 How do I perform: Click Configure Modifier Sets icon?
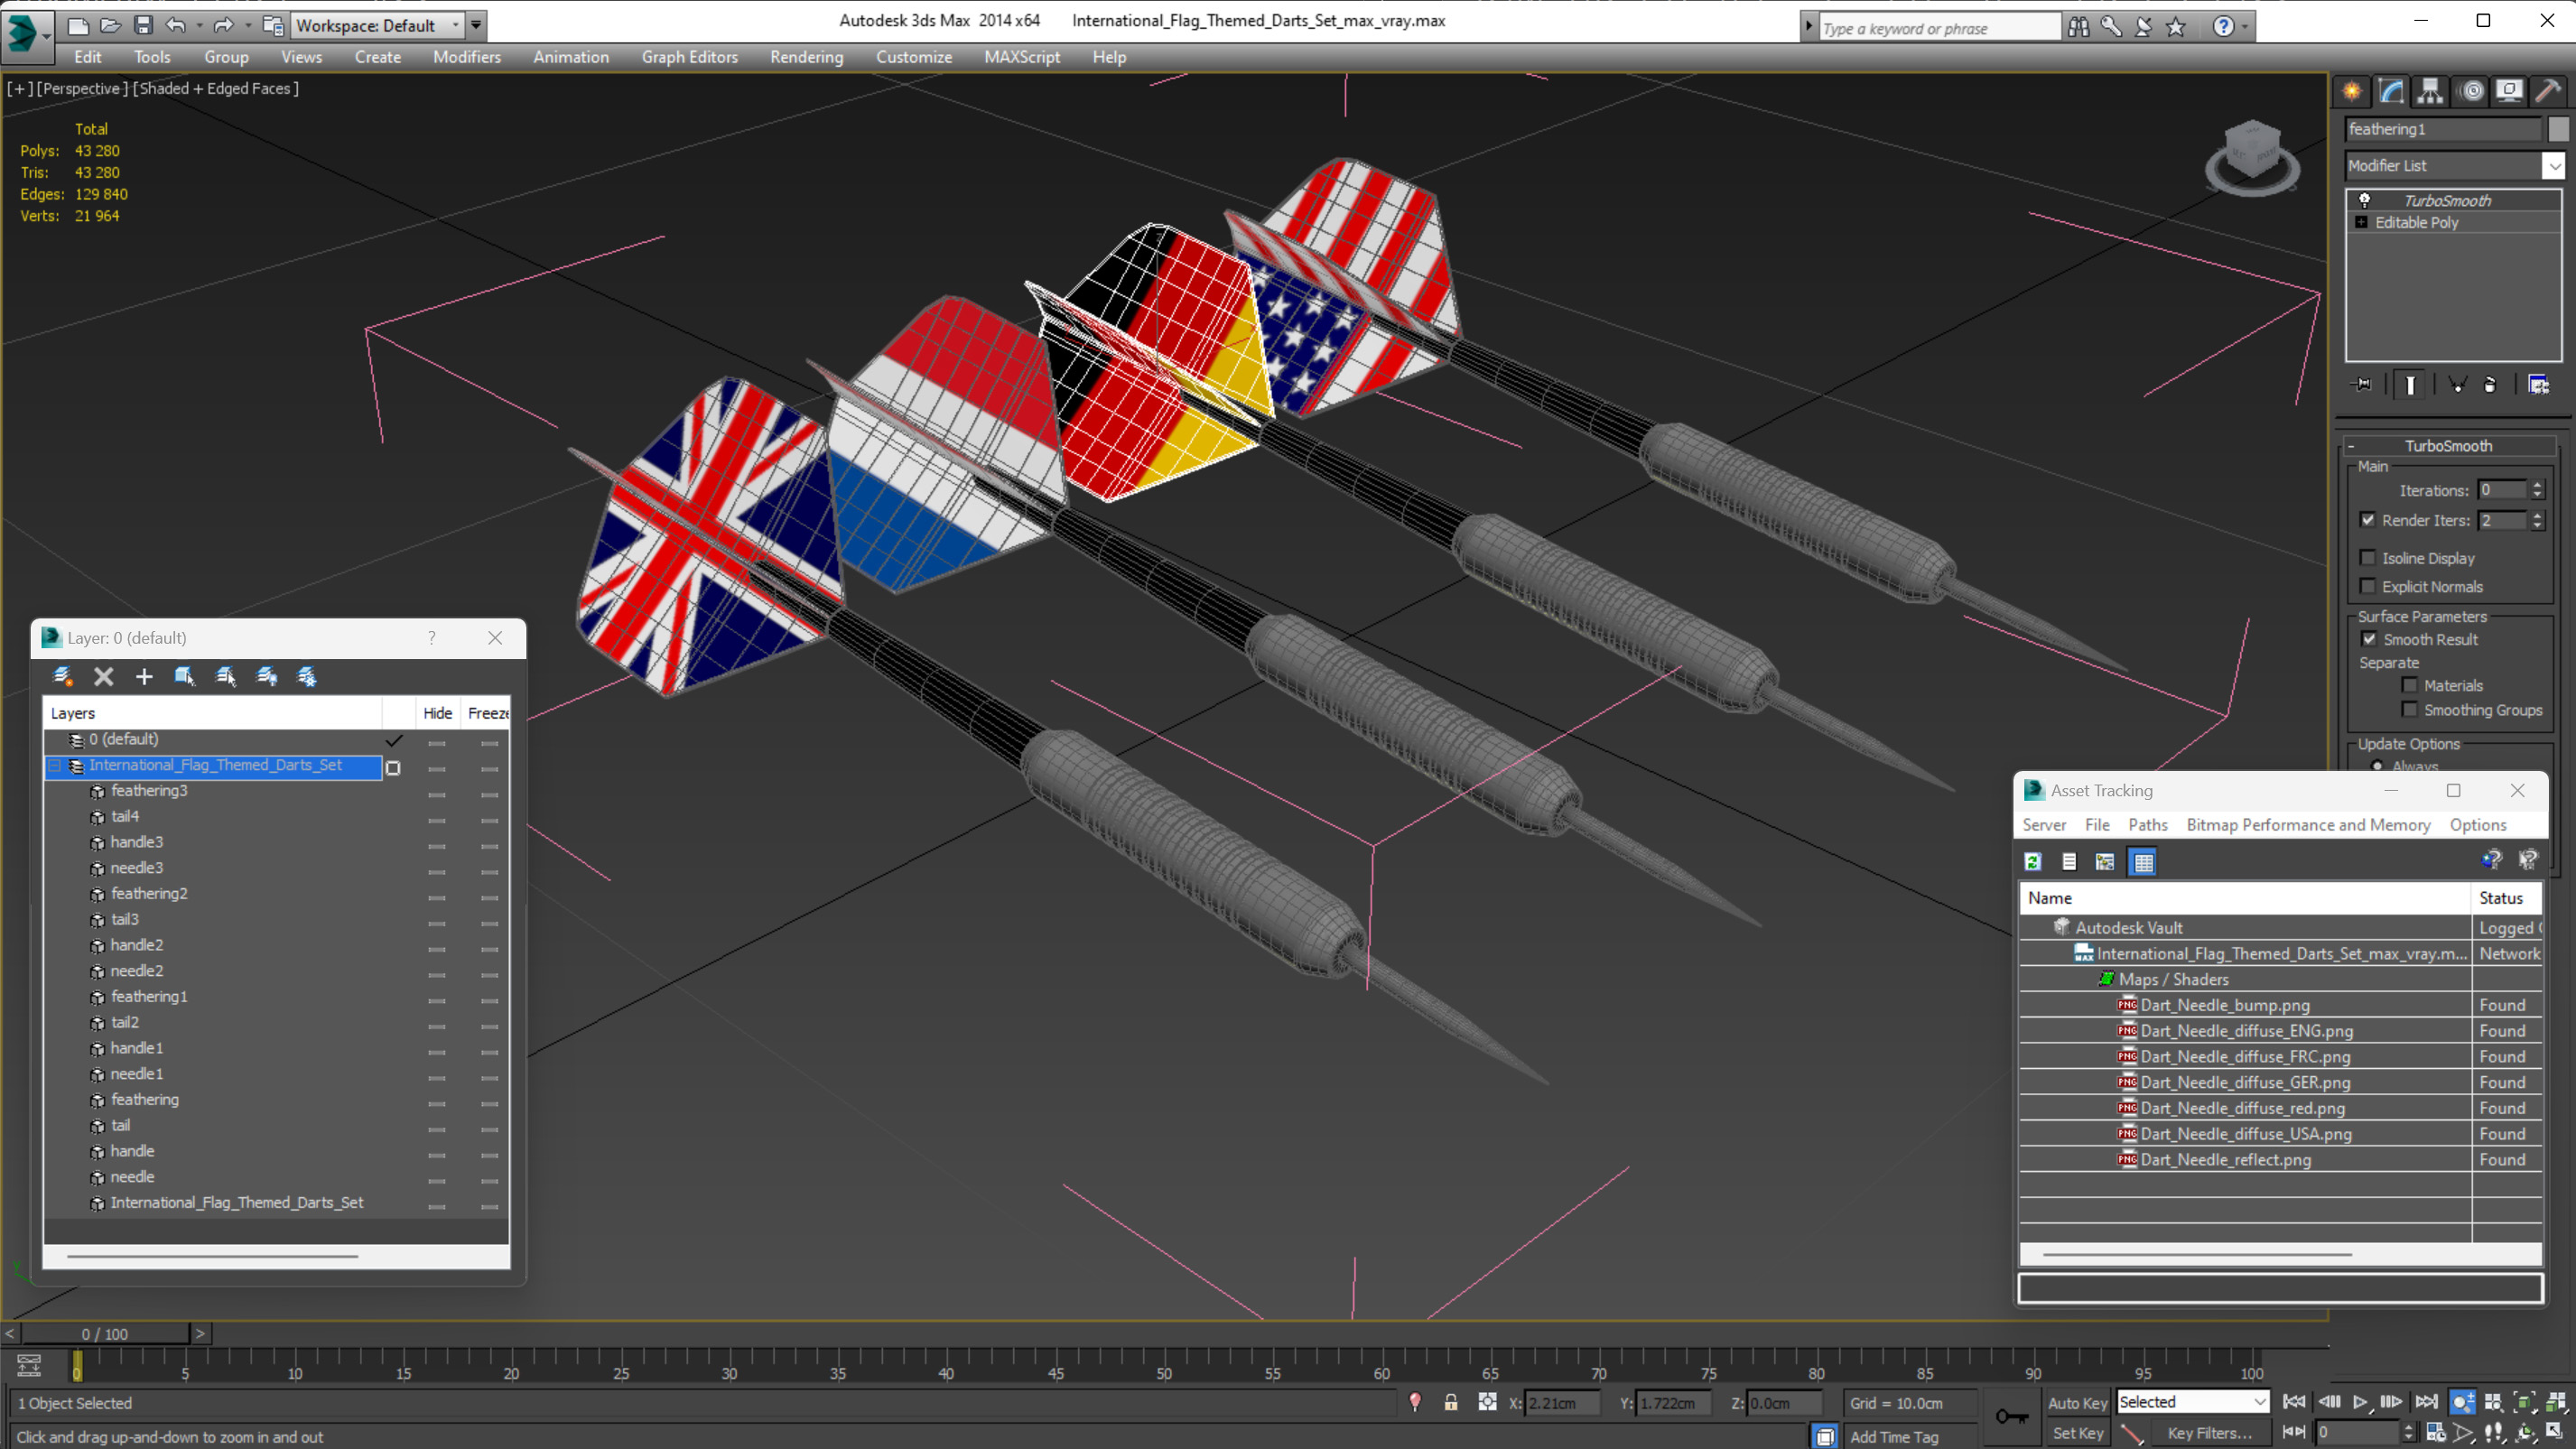coord(2538,384)
